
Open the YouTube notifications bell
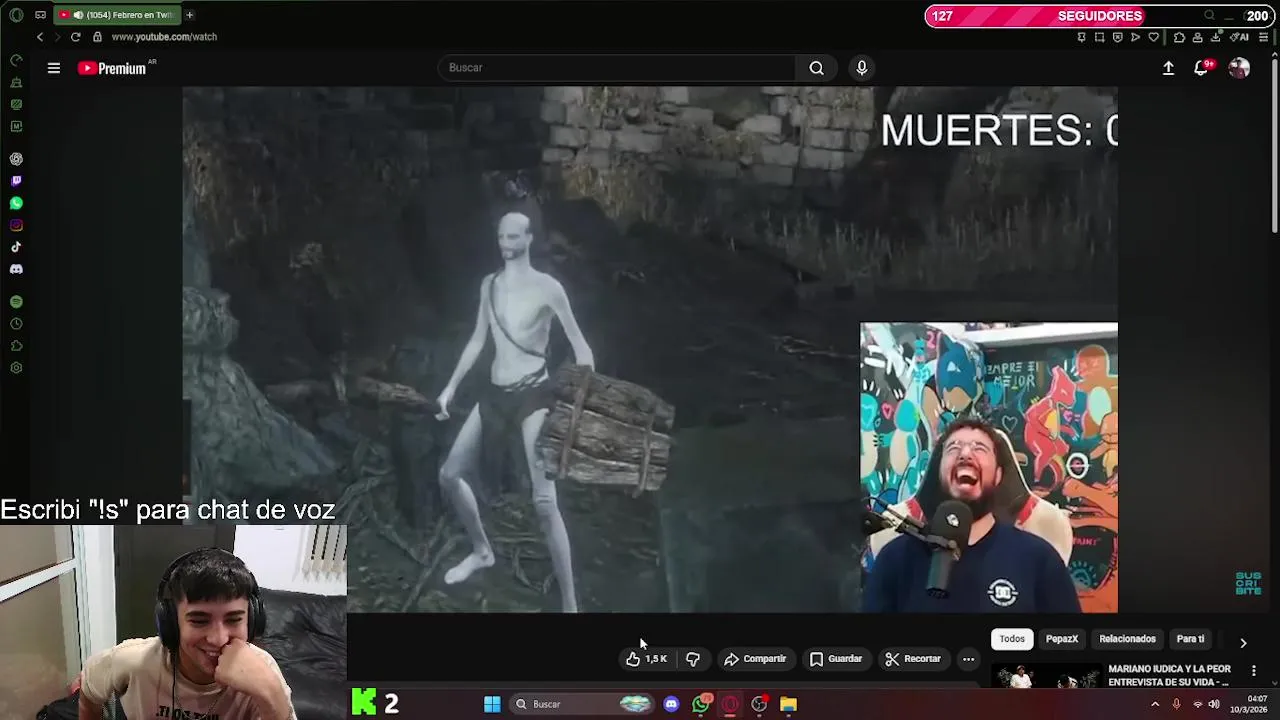(x=1201, y=68)
